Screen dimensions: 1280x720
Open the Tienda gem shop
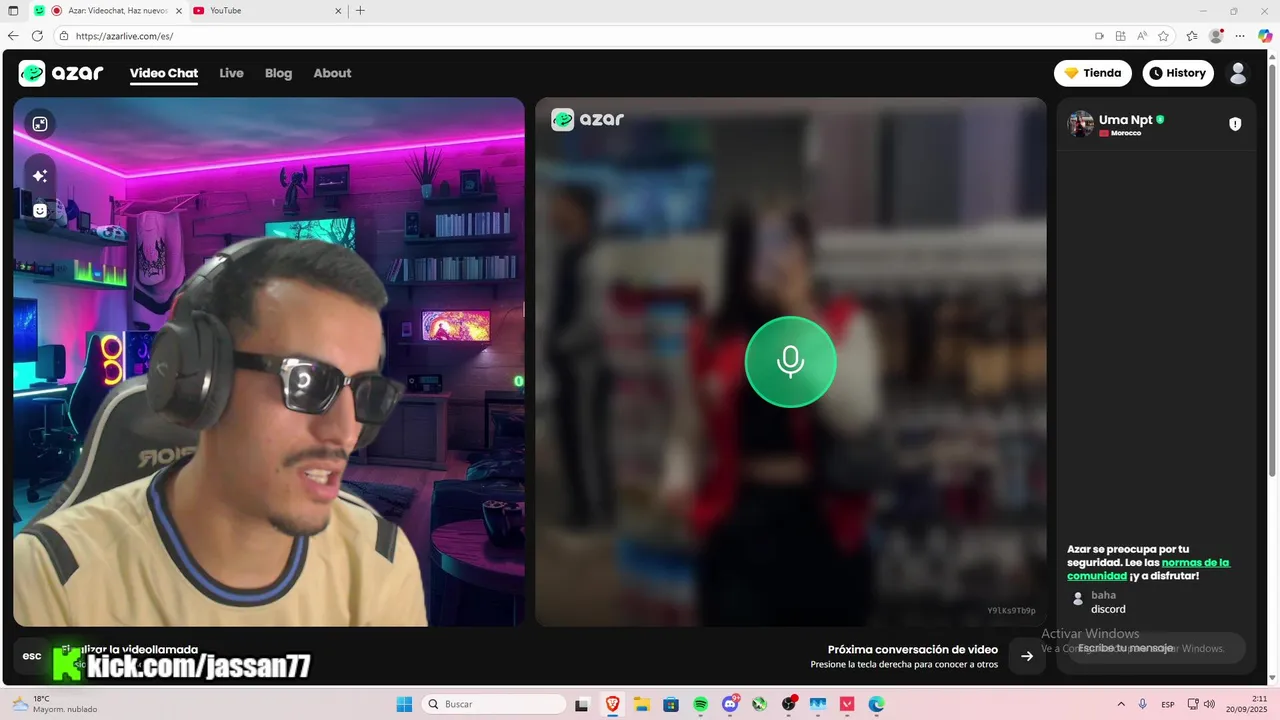tap(1092, 73)
